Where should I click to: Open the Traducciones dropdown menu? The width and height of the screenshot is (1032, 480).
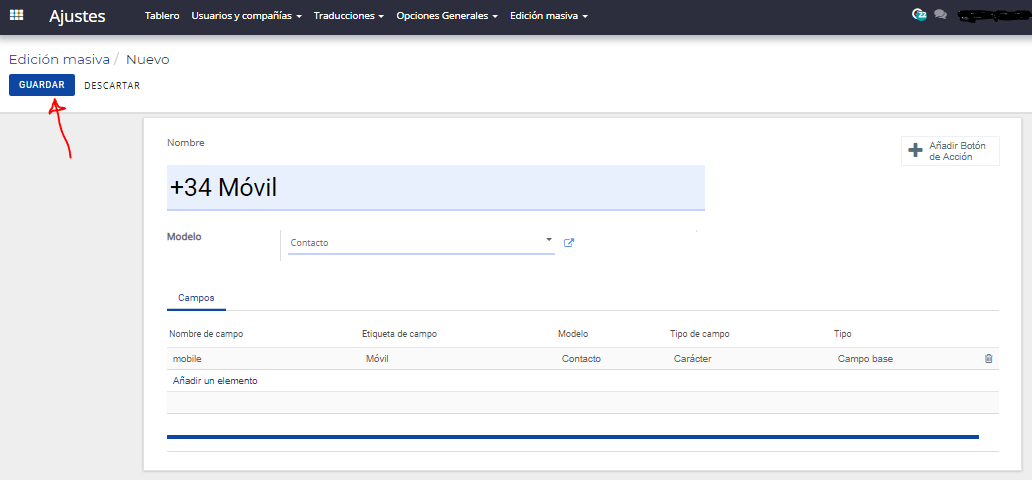click(349, 16)
